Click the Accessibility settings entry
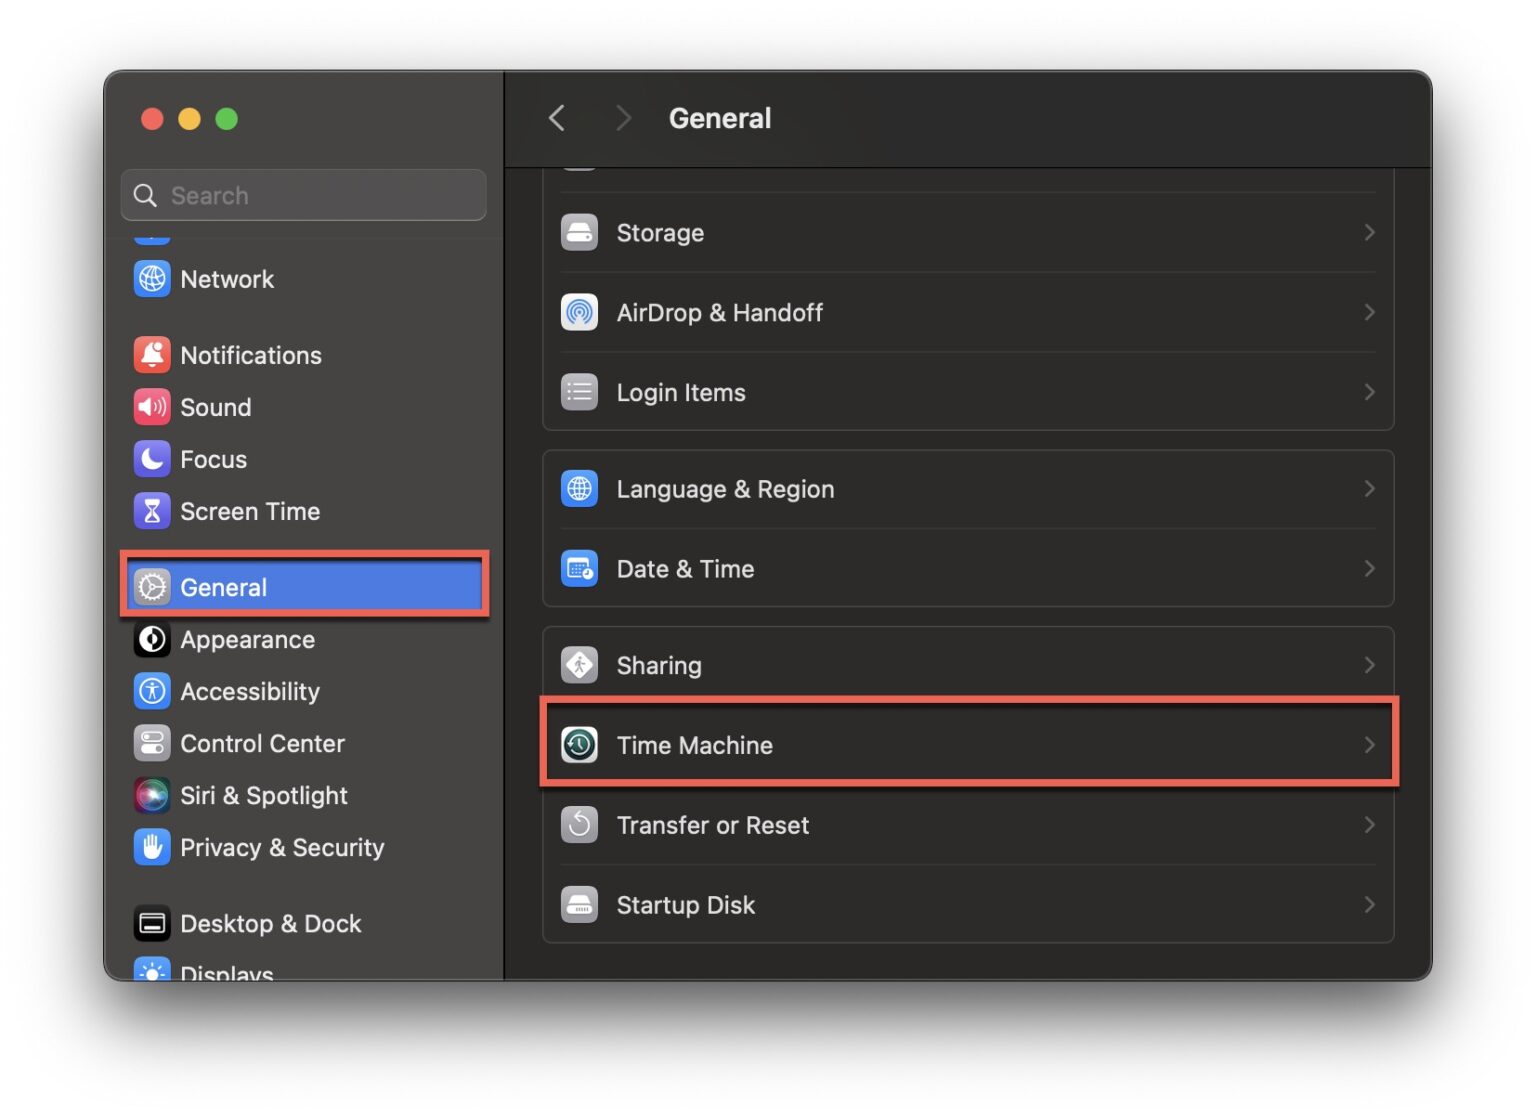The height and width of the screenshot is (1118, 1536). click(250, 691)
